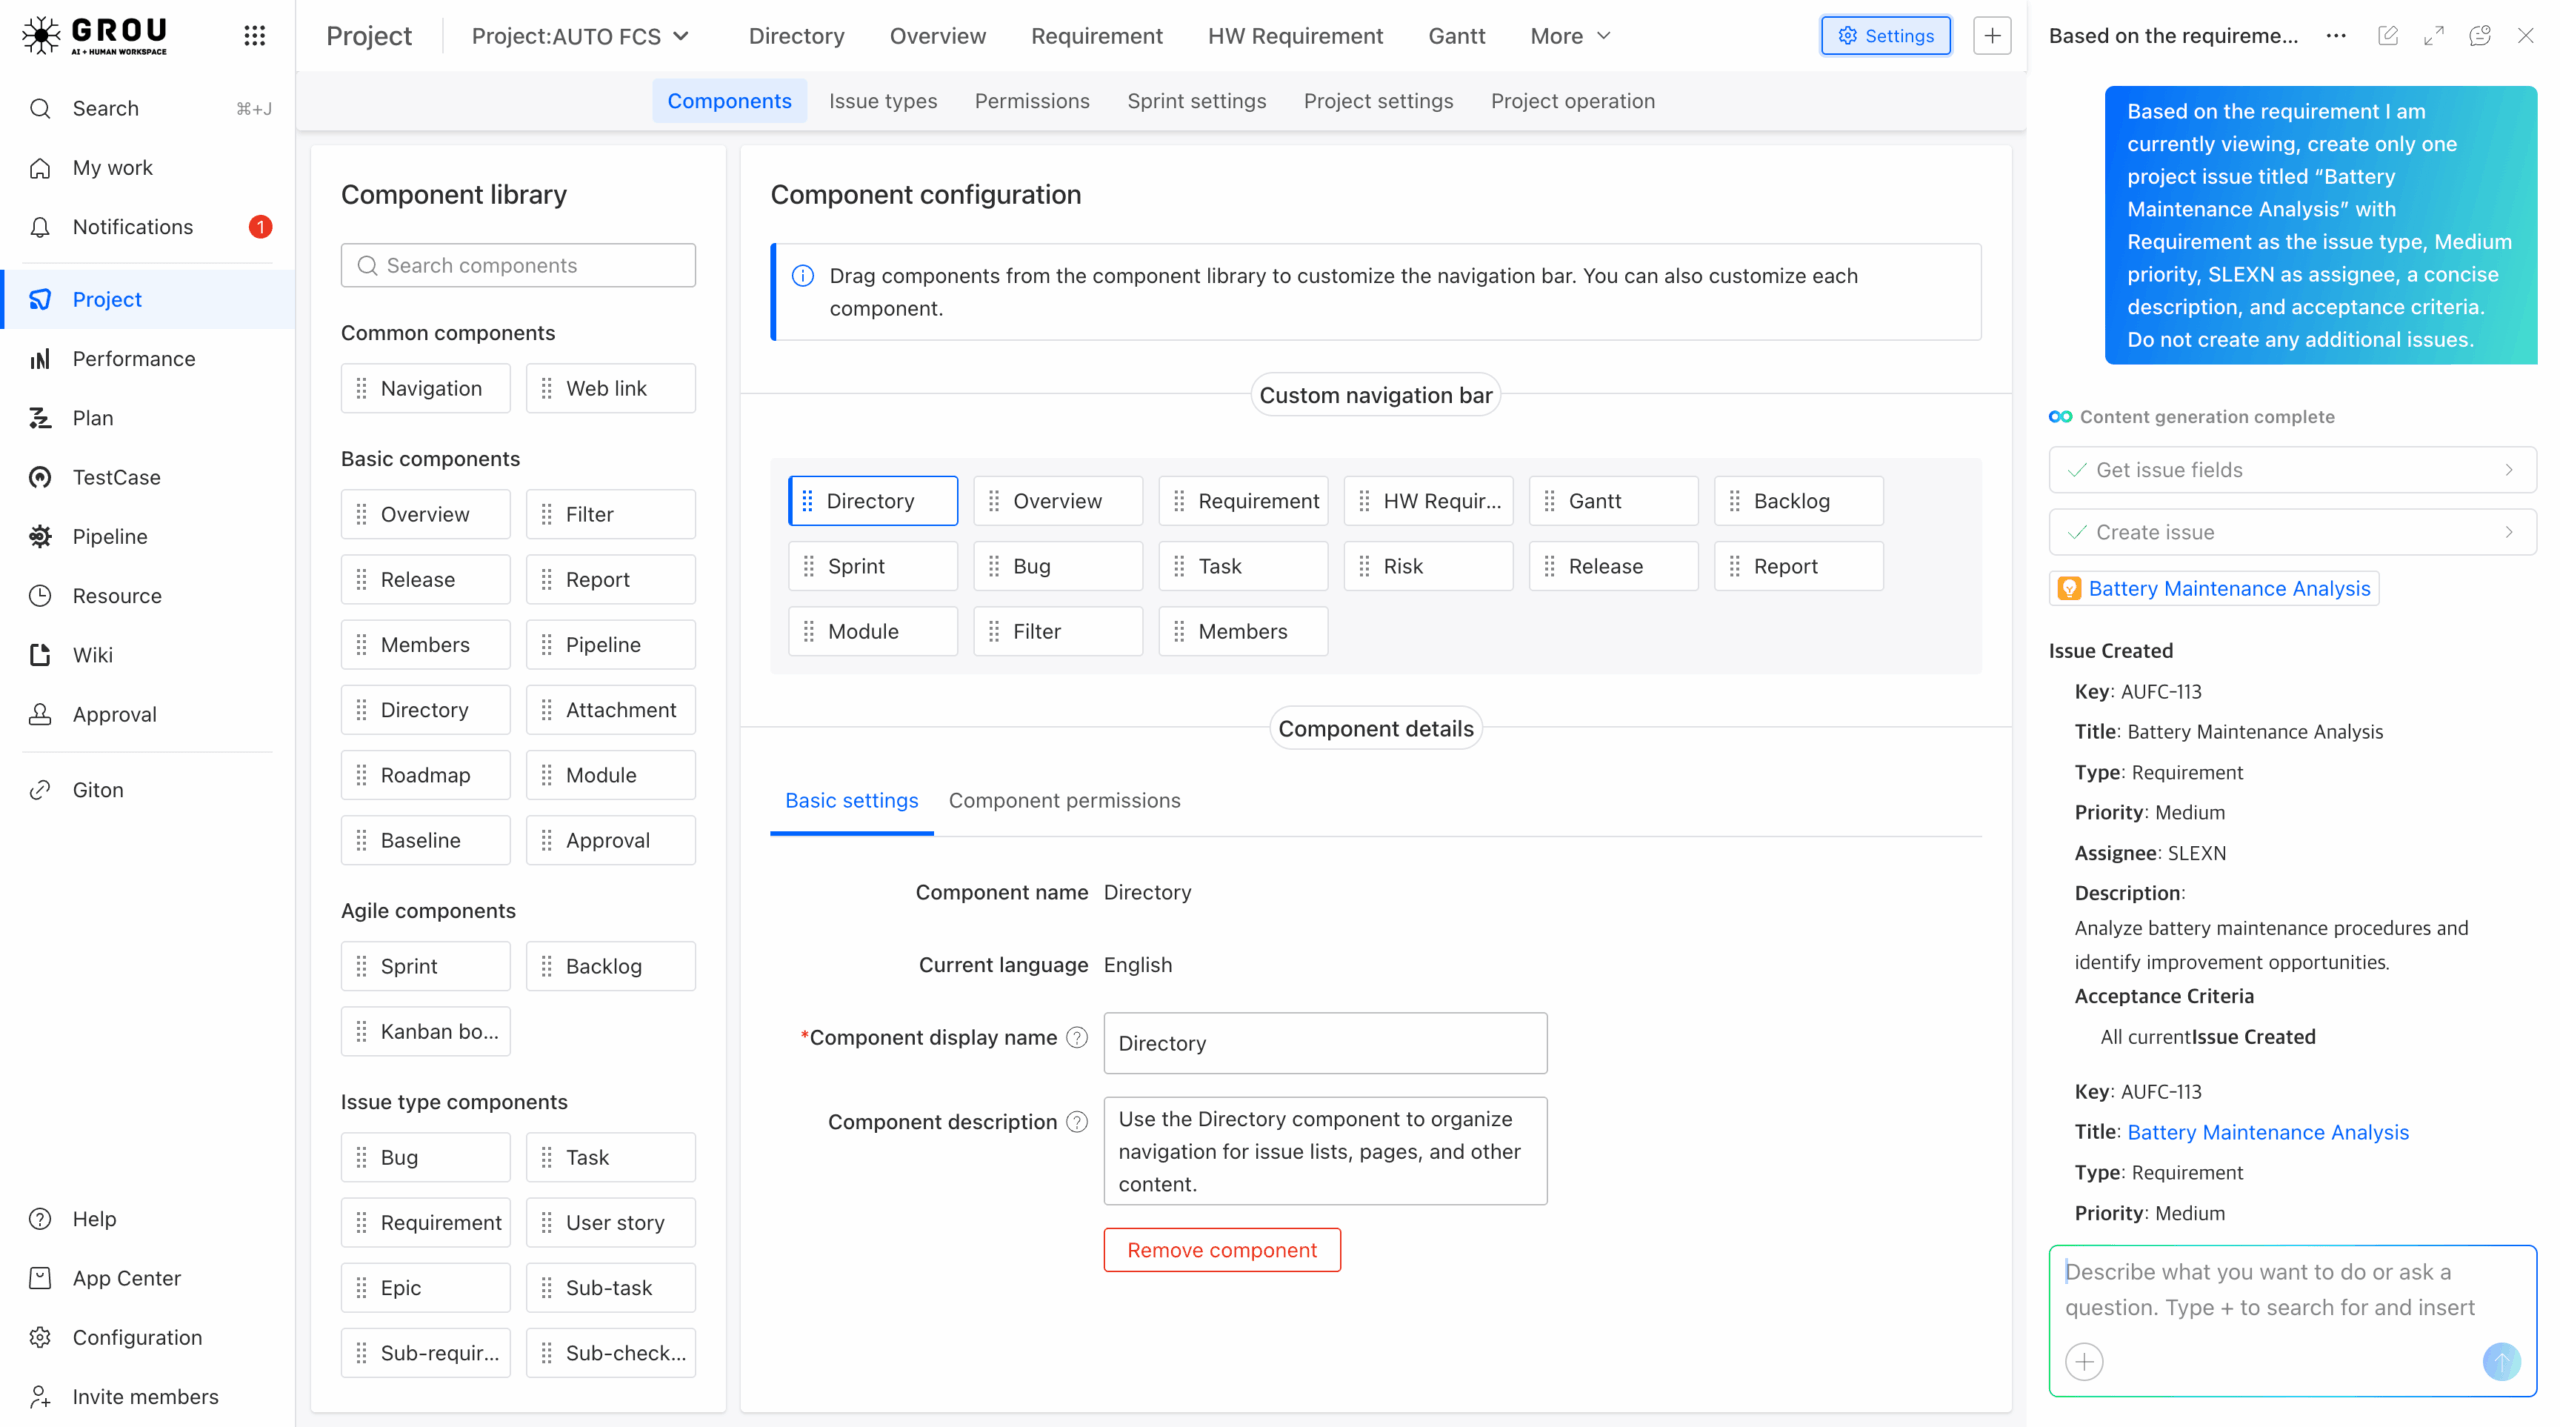Viewport: 2560px width, 1427px height.
Task: Select Epic component in library
Action: click(425, 1288)
